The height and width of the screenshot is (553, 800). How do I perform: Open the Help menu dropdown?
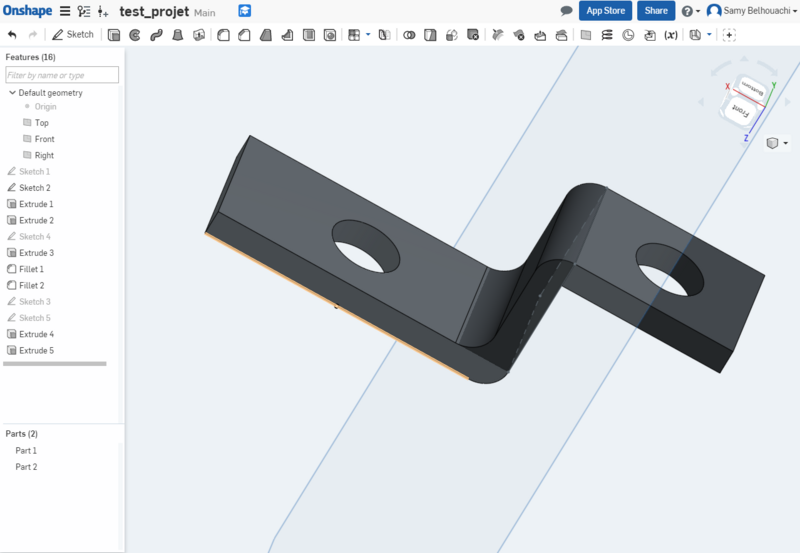tap(691, 11)
